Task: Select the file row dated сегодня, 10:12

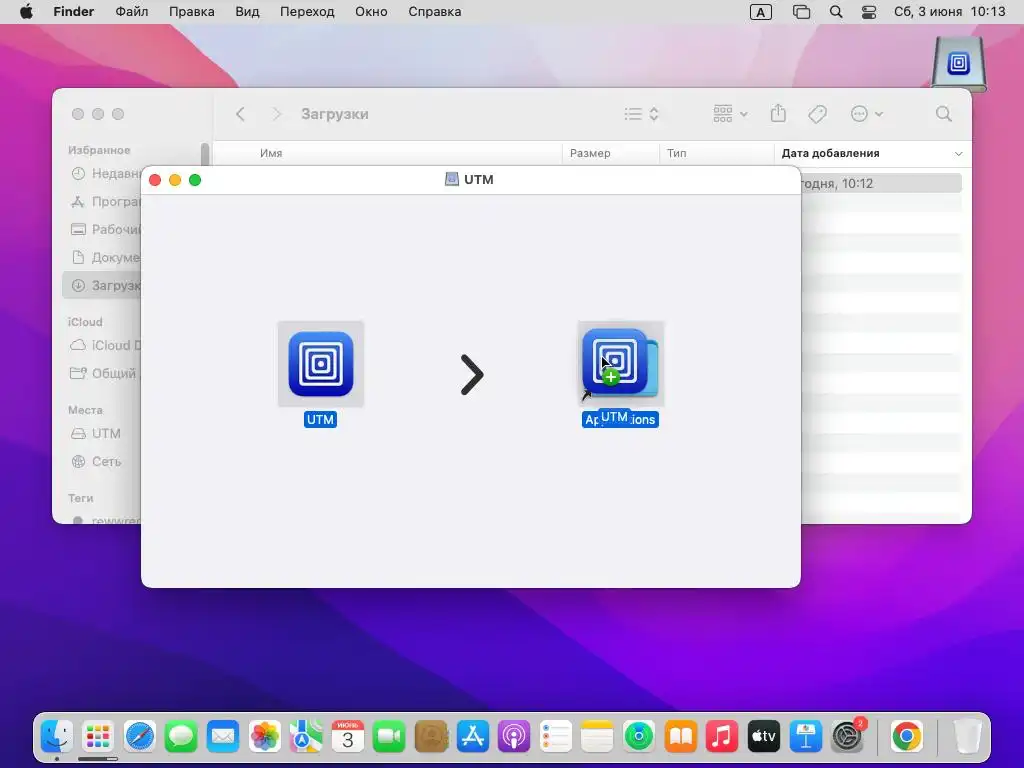Action: tap(881, 184)
